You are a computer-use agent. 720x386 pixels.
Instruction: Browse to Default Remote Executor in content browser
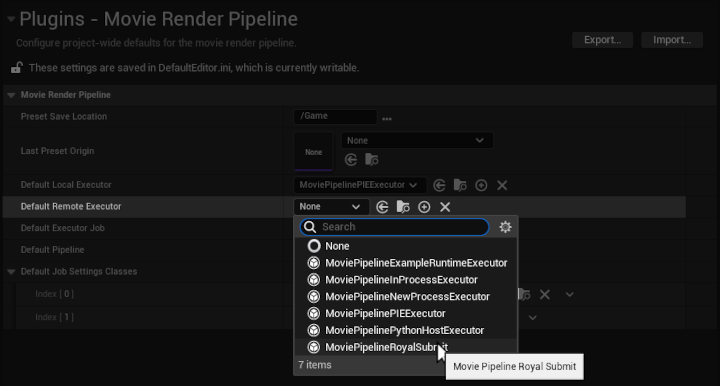point(403,207)
